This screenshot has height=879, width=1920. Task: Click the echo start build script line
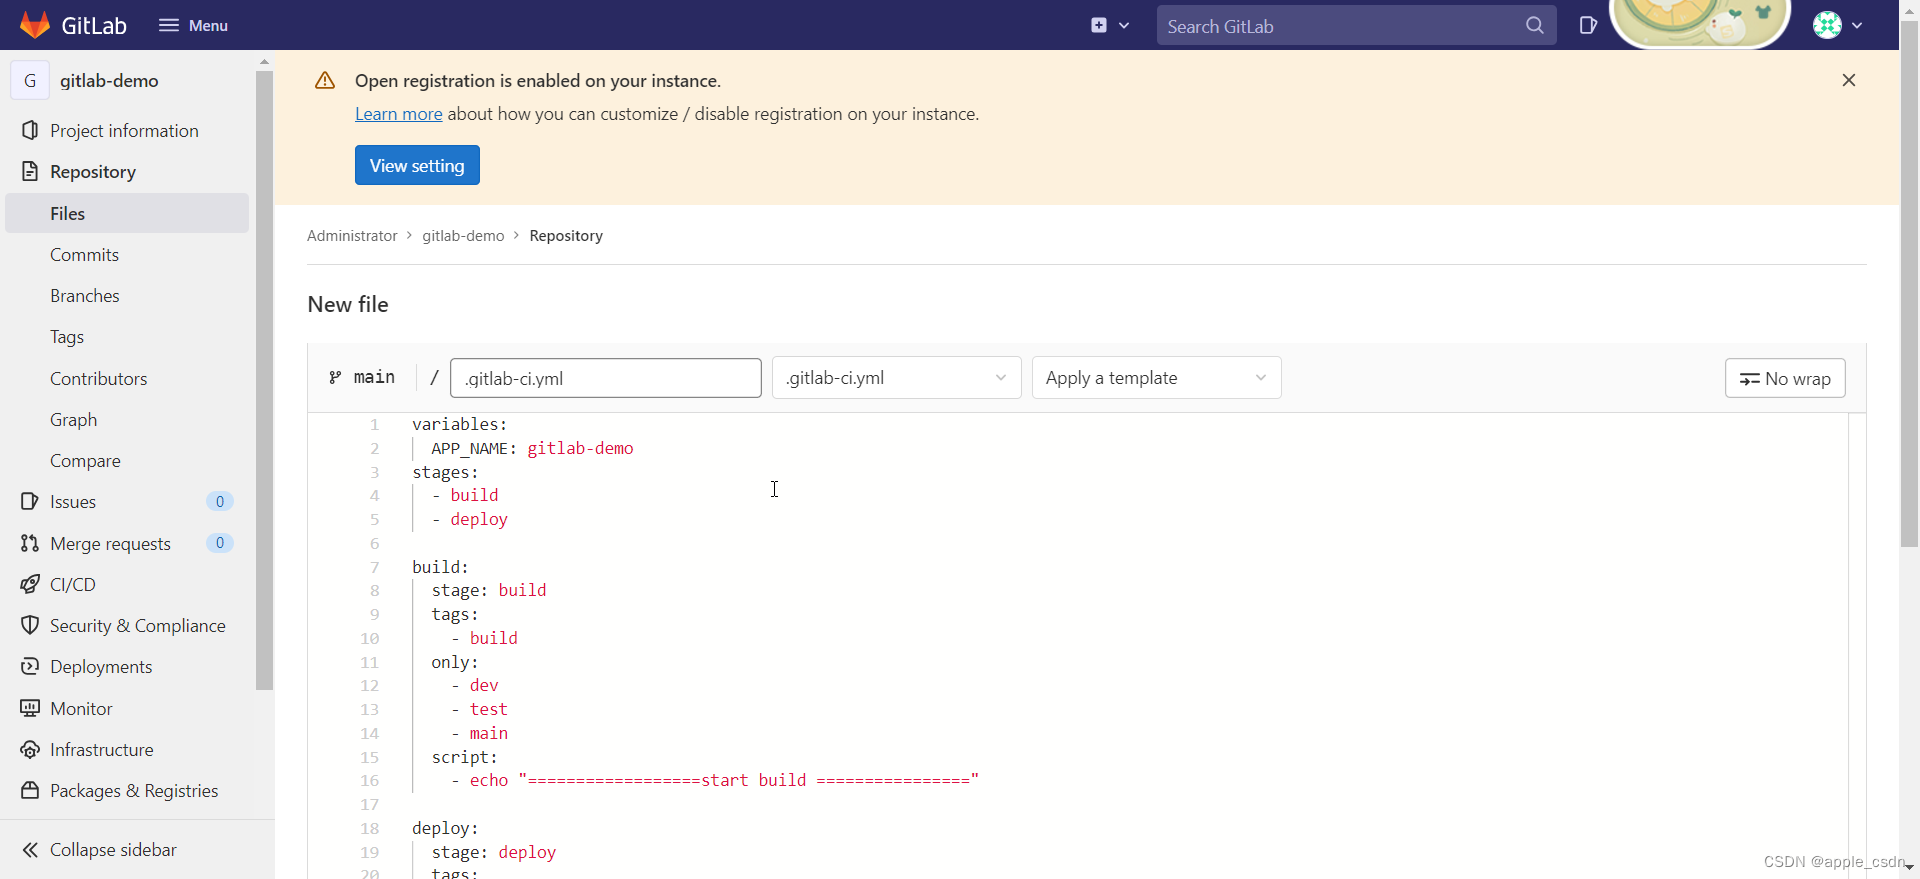click(714, 780)
